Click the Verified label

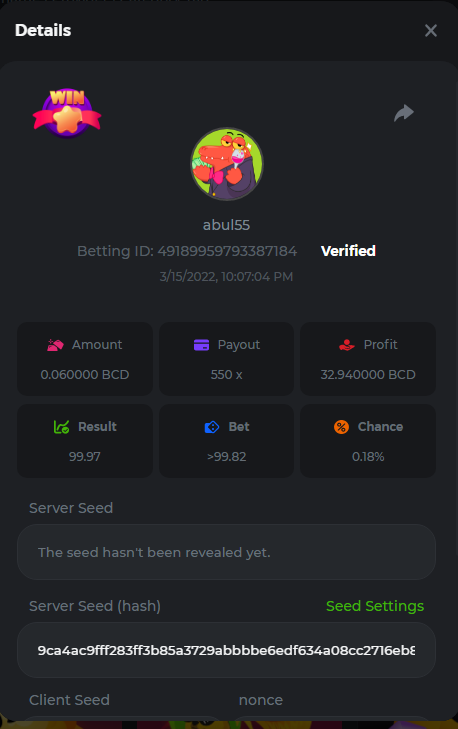point(348,251)
